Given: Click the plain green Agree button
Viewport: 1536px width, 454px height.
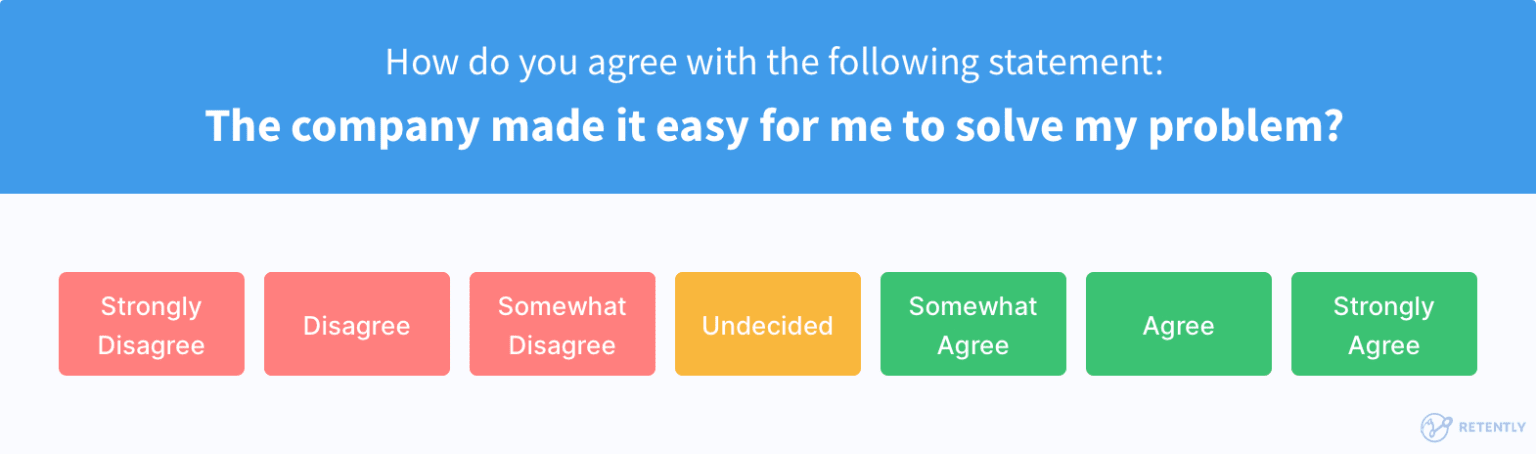Looking at the screenshot, I should pos(1178,324).
